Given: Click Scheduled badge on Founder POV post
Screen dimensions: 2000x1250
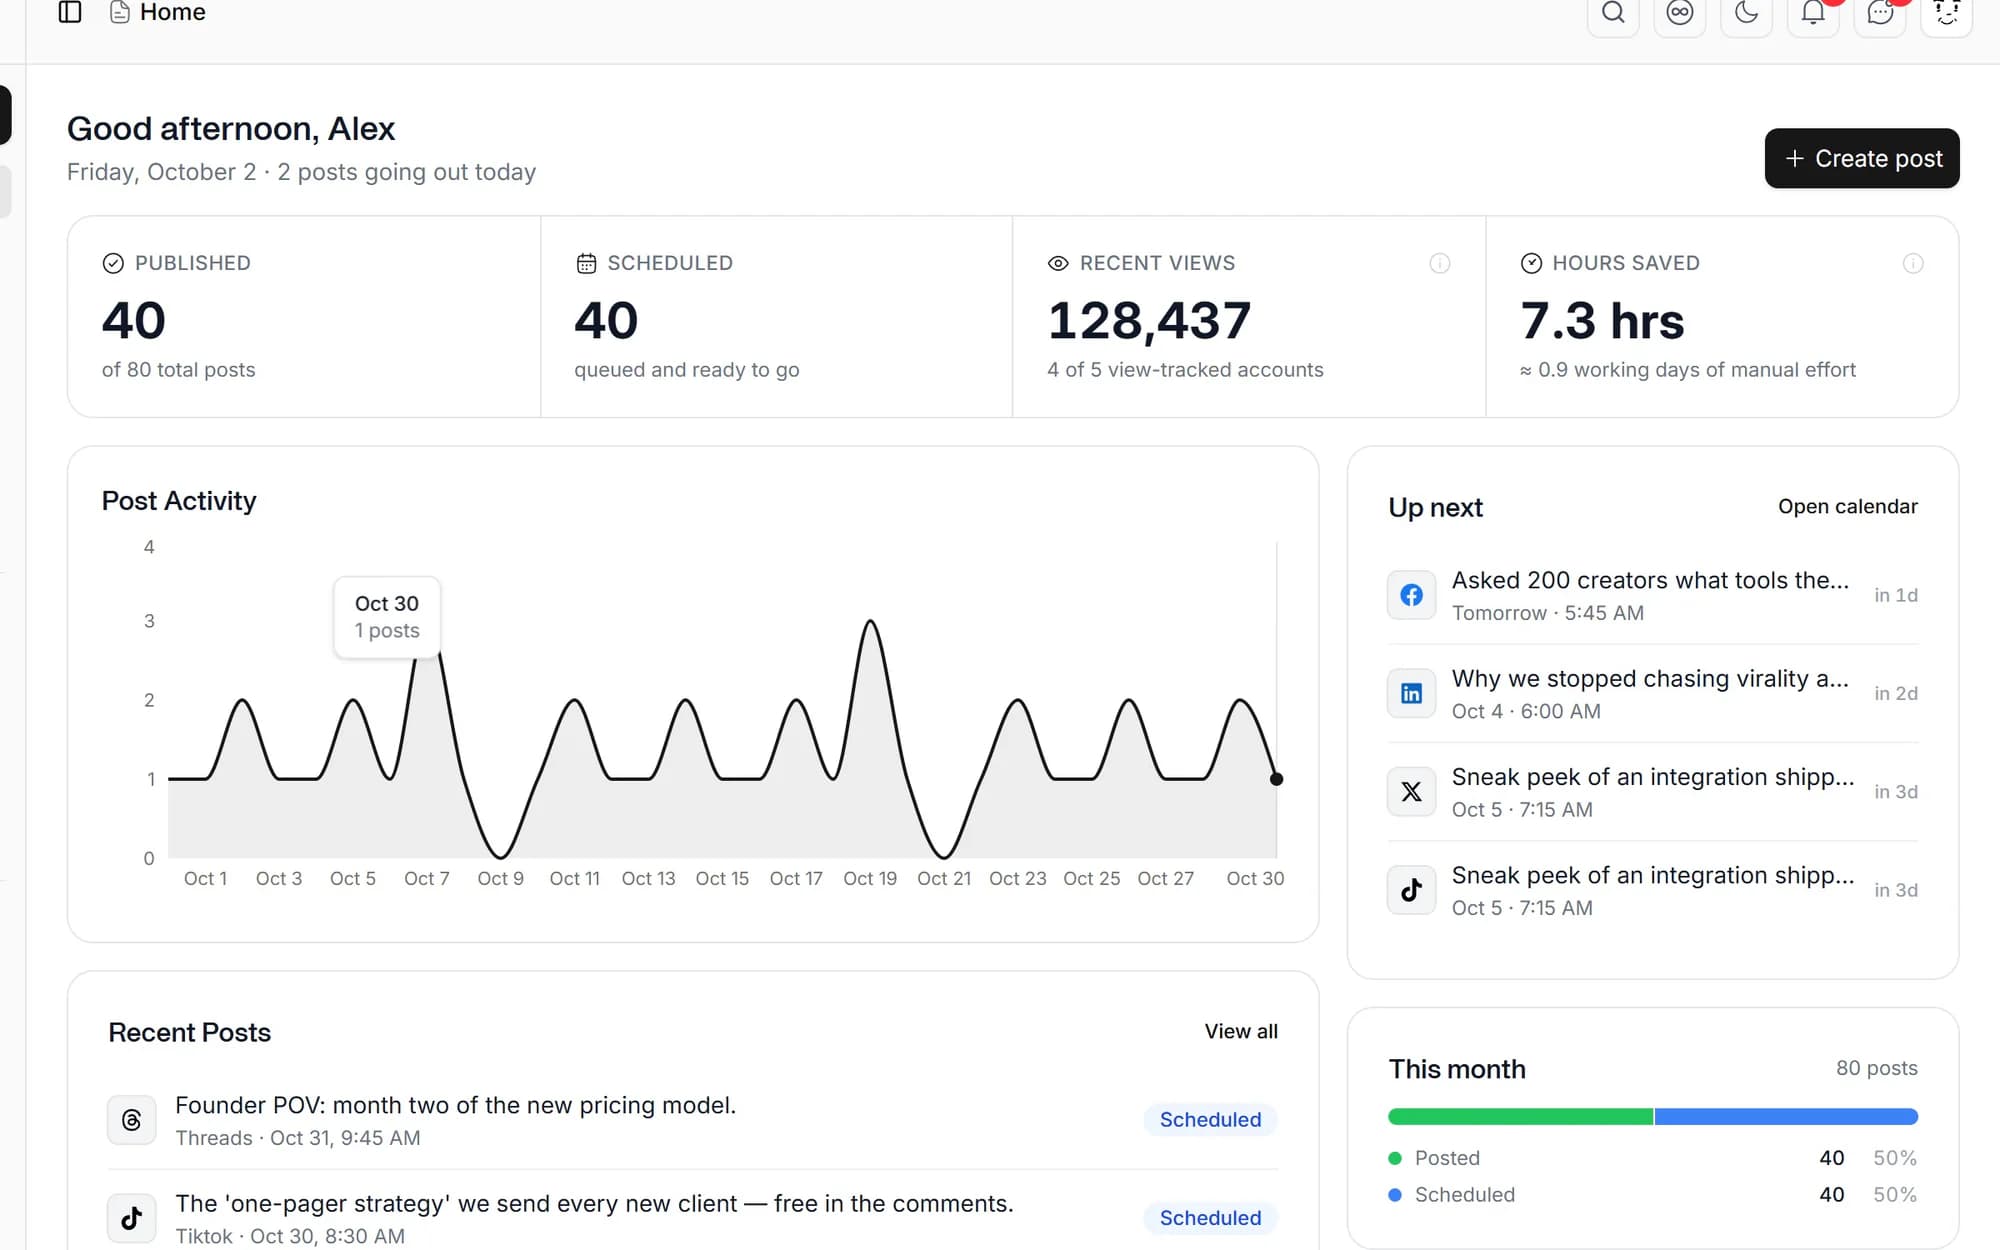Looking at the screenshot, I should [x=1210, y=1119].
